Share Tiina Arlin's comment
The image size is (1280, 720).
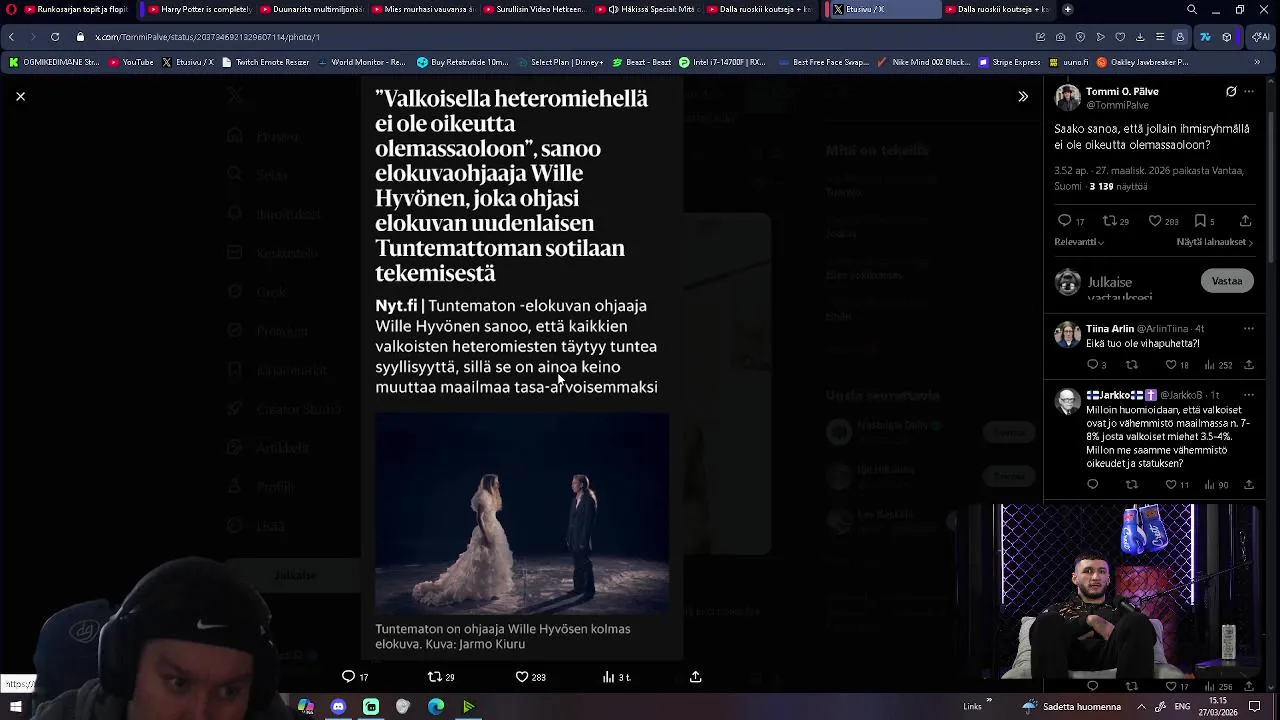1249,365
